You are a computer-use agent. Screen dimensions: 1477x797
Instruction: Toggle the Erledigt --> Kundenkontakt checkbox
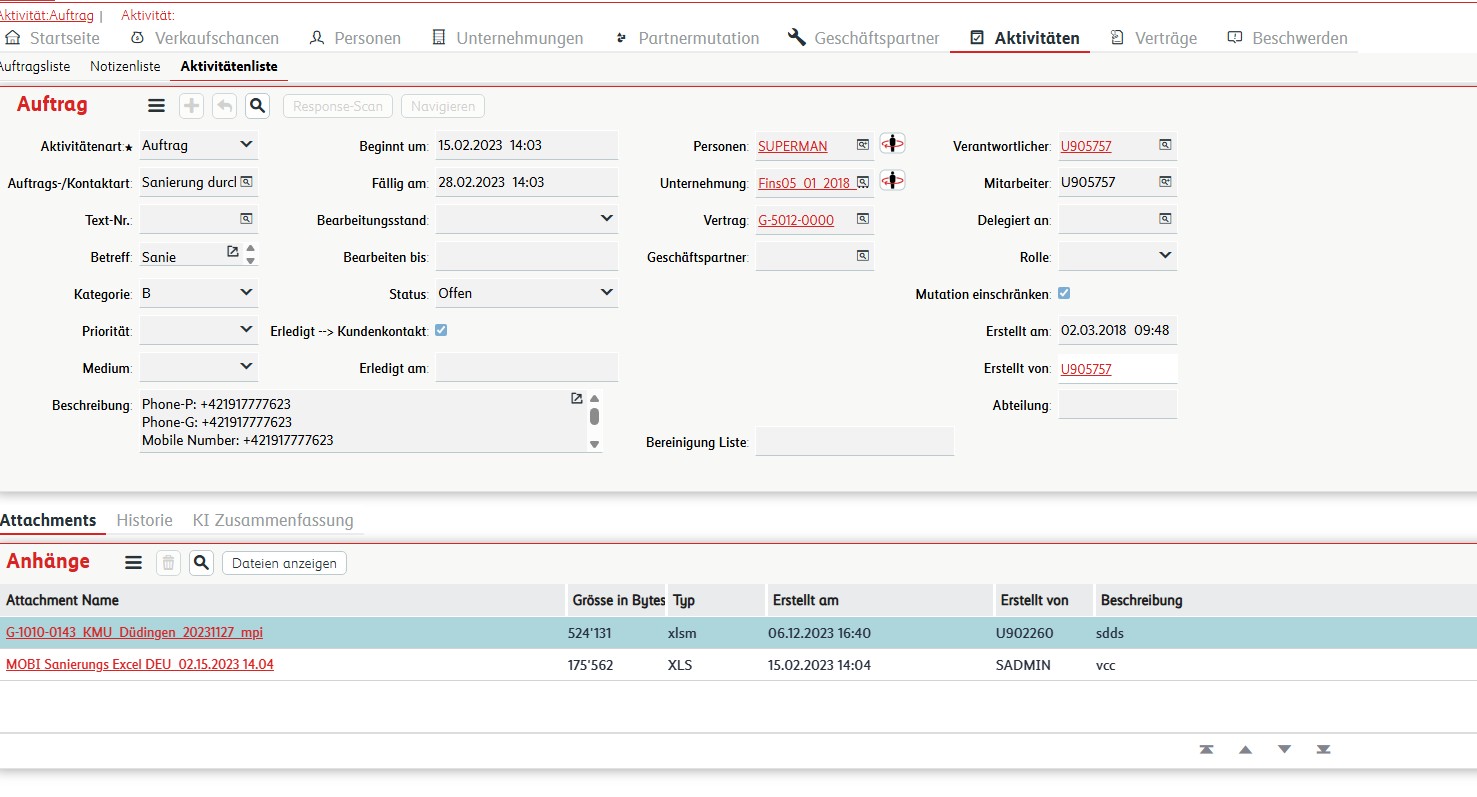click(x=441, y=330)
